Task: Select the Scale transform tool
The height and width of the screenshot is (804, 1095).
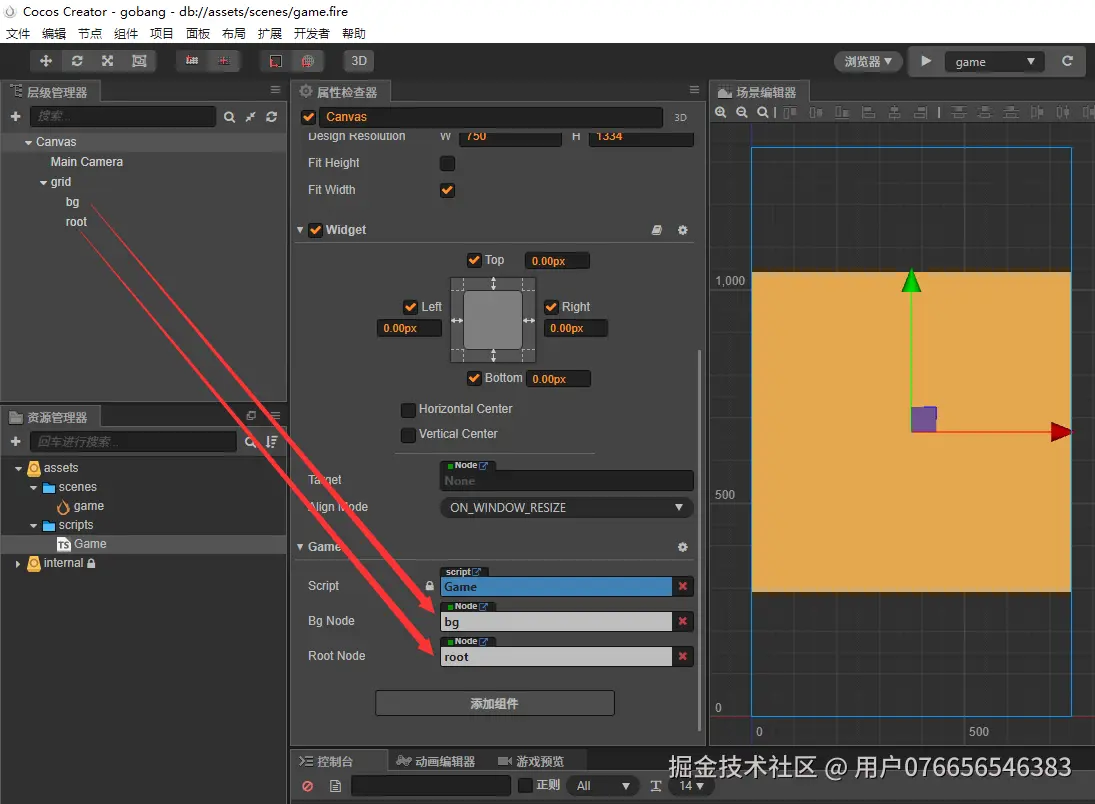Action: point(108,61)
